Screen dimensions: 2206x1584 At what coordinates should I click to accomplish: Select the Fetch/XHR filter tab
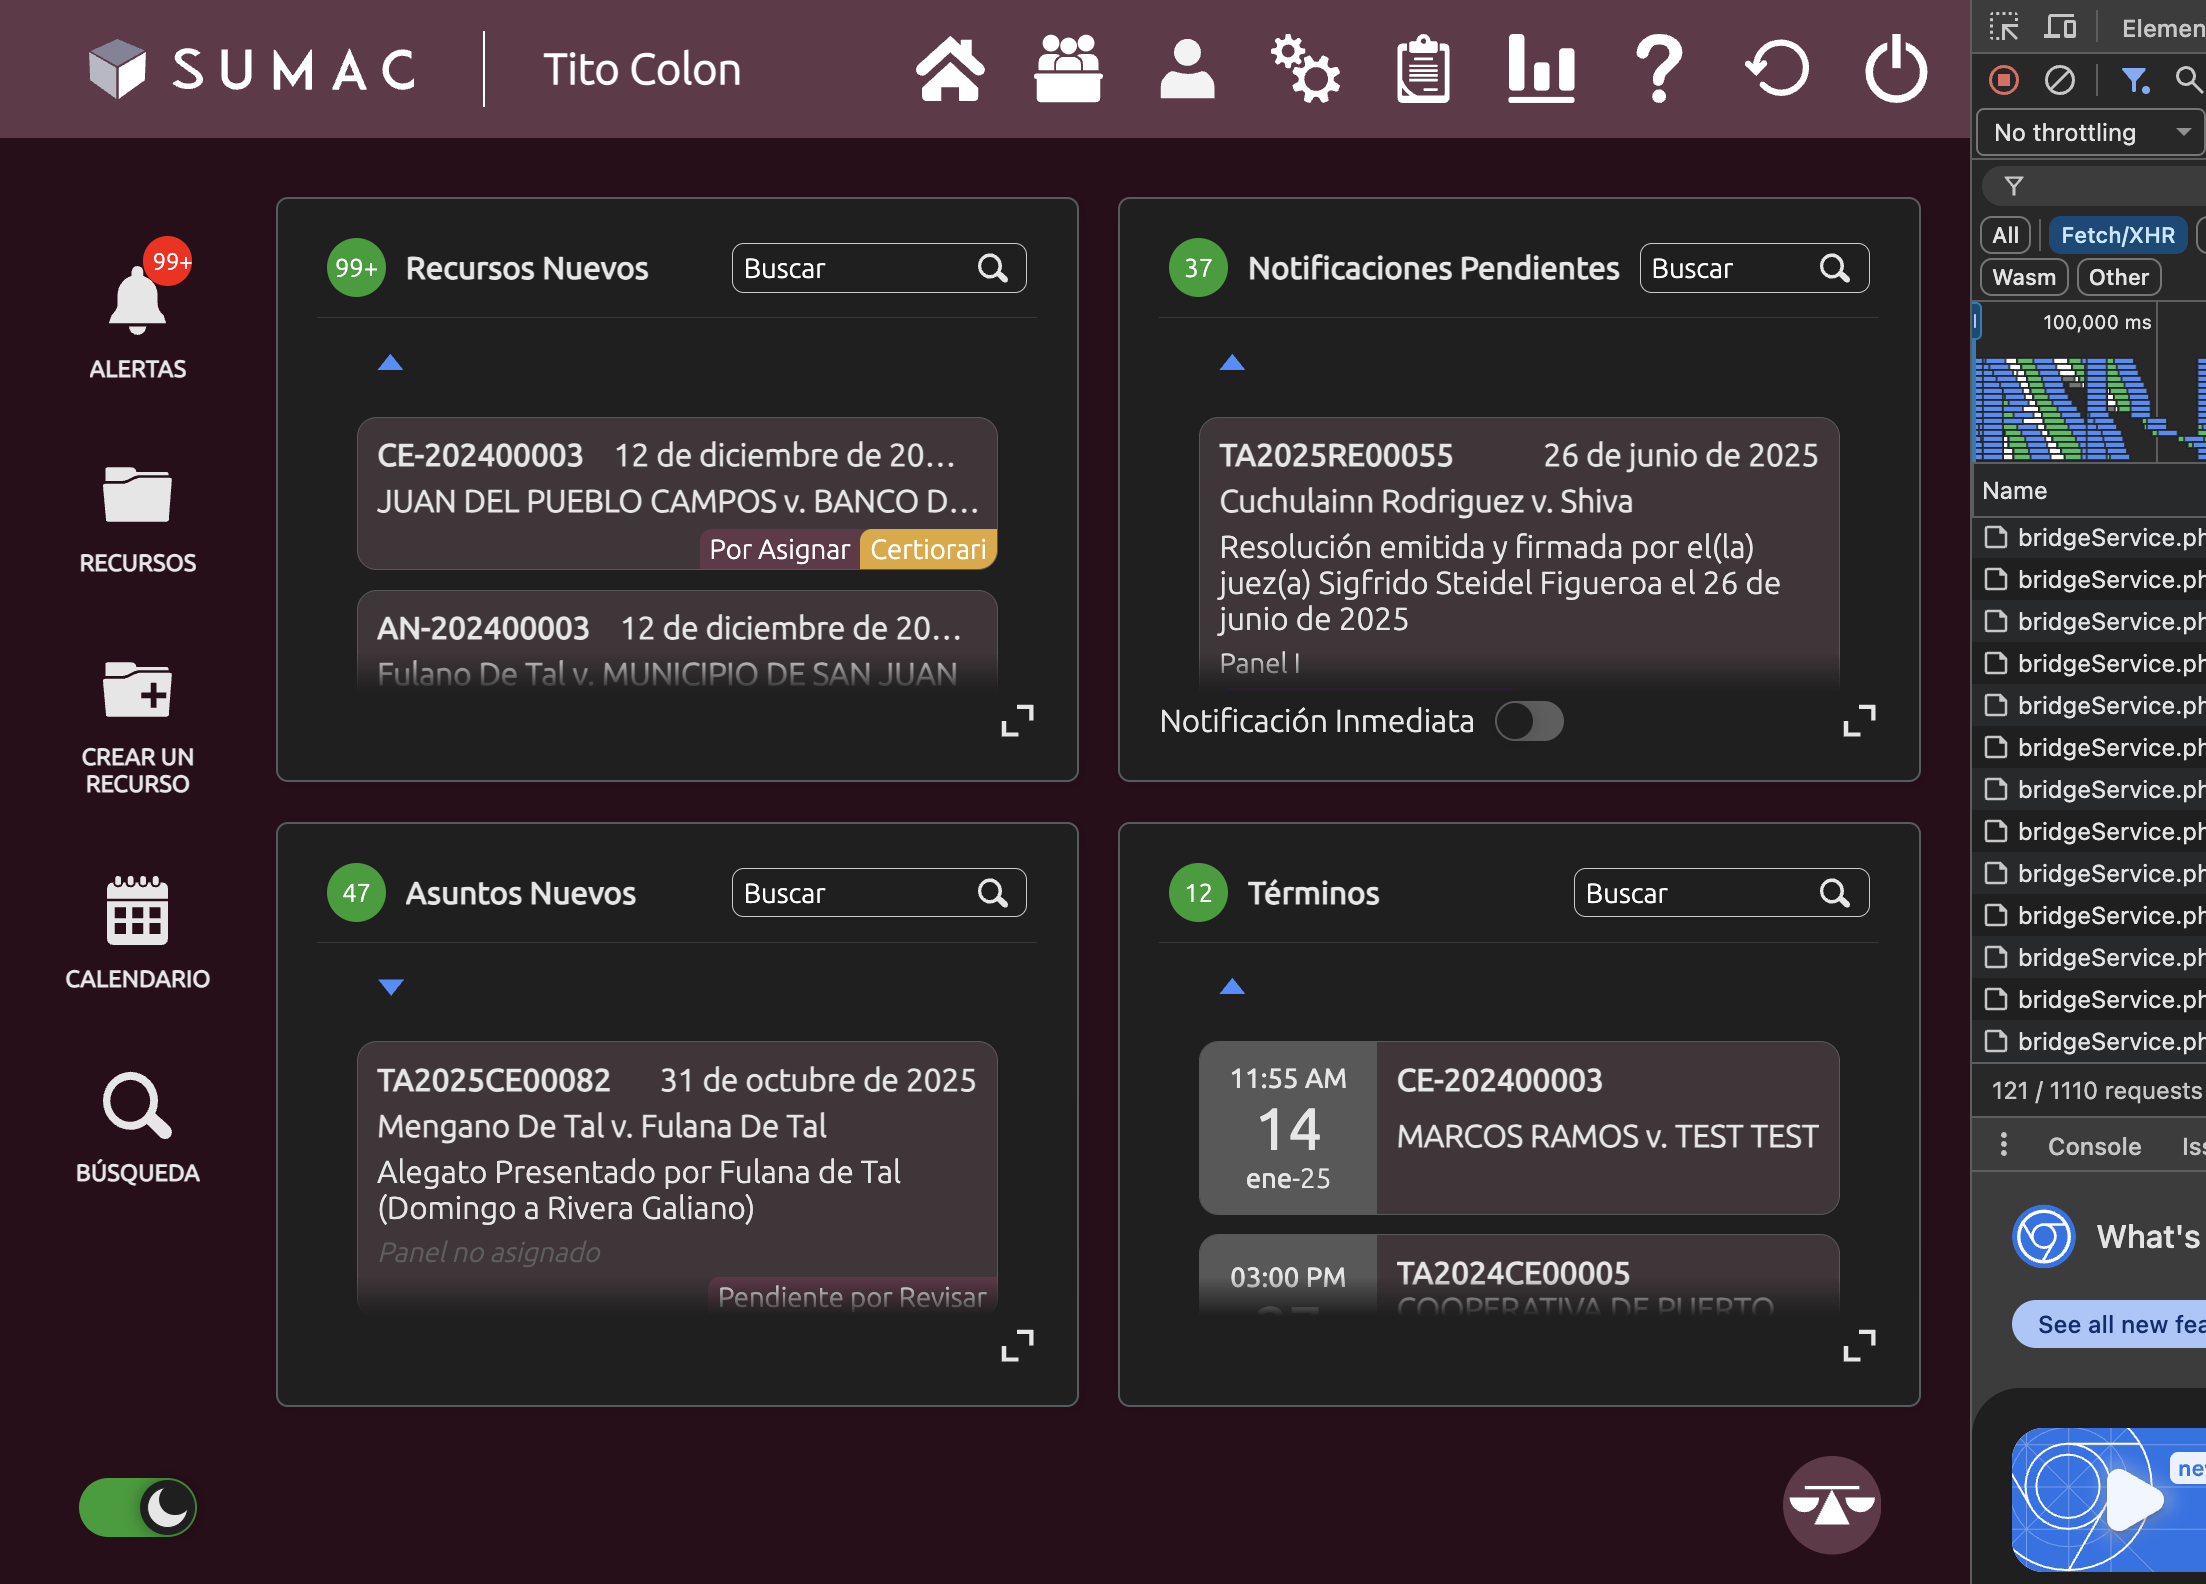[x=2117, y=235]
